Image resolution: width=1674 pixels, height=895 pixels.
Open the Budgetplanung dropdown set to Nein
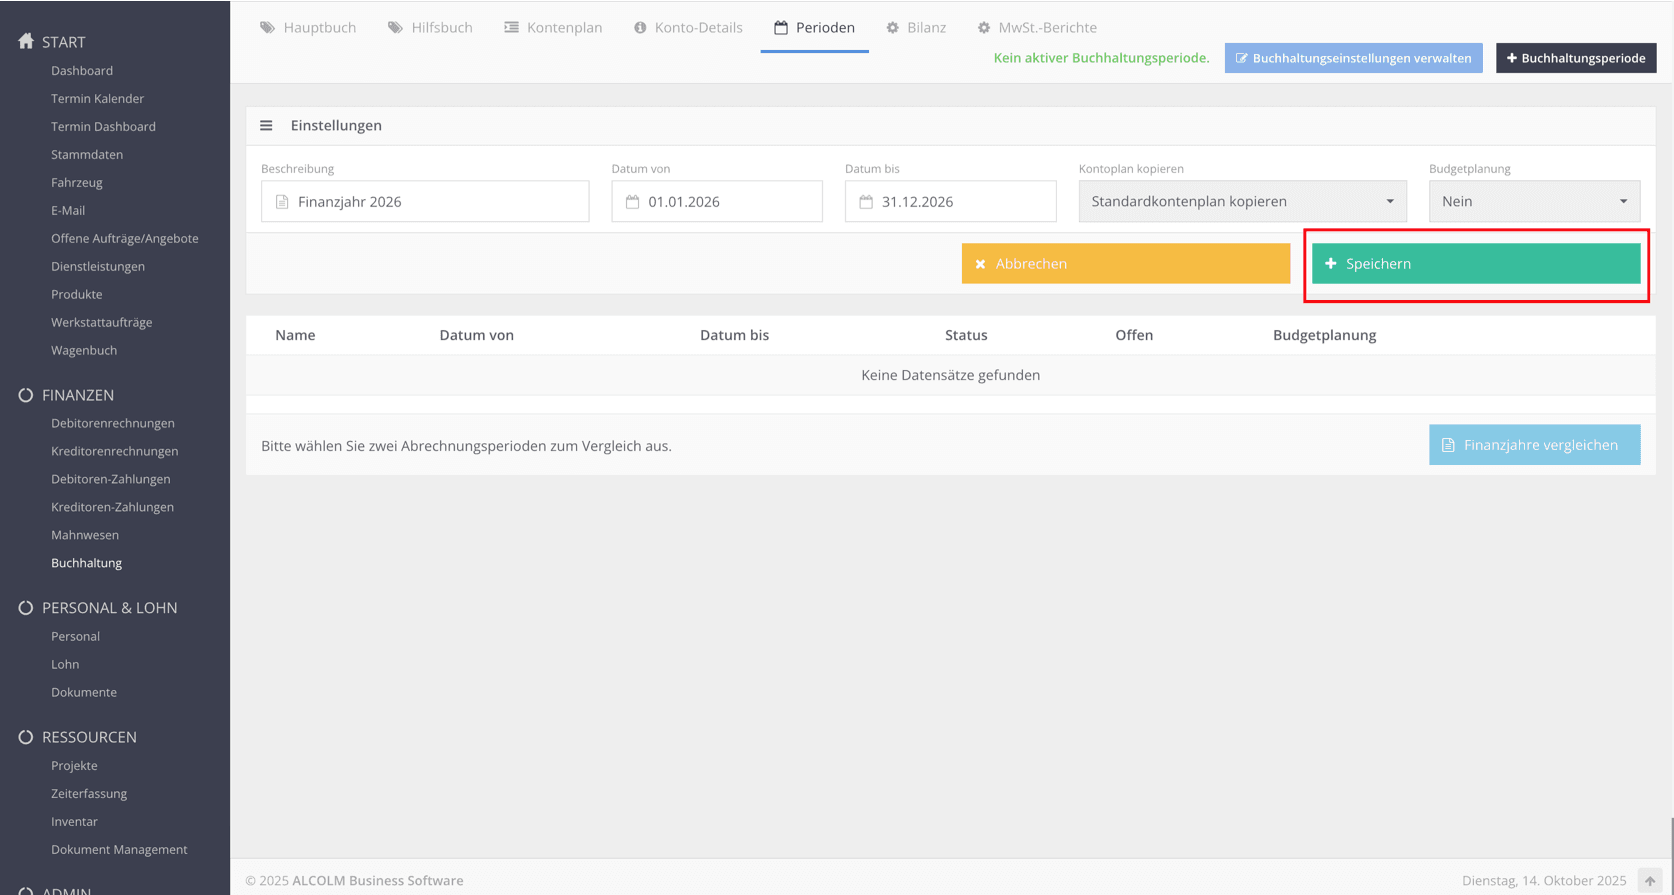click(1534, 201)
